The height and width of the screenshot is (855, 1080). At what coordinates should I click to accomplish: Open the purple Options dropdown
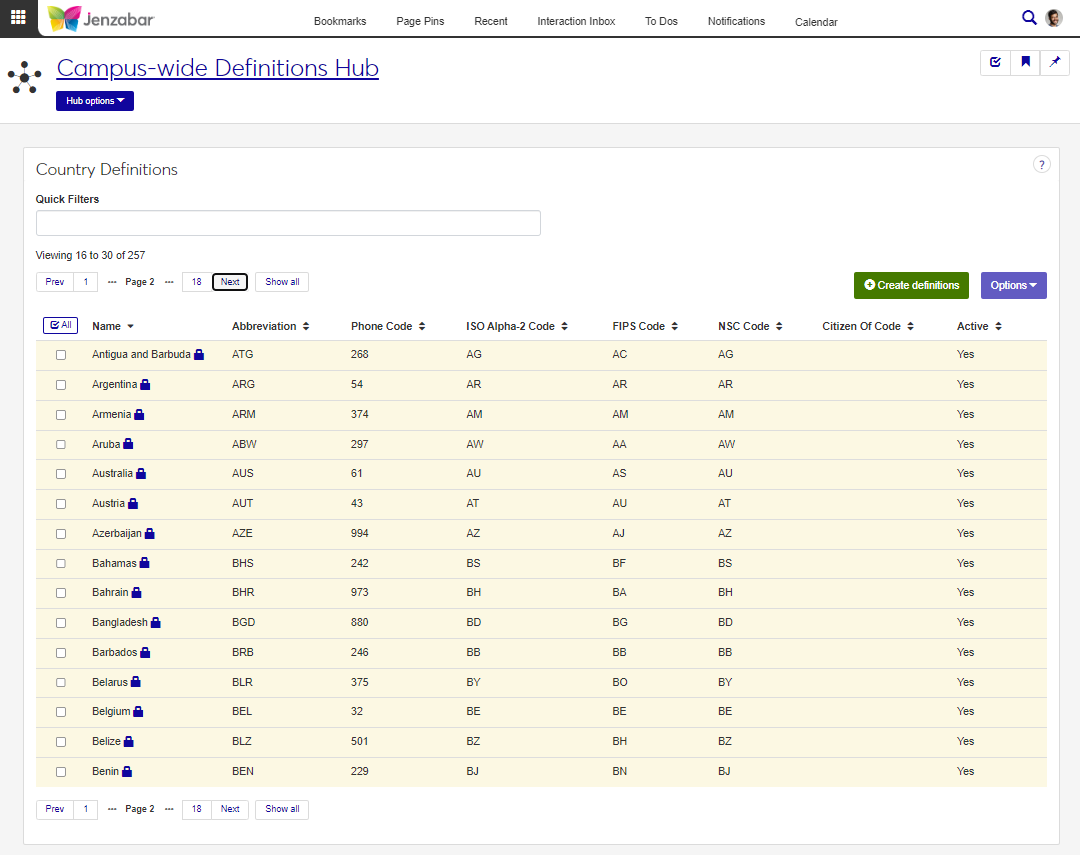coord(1013,285)
